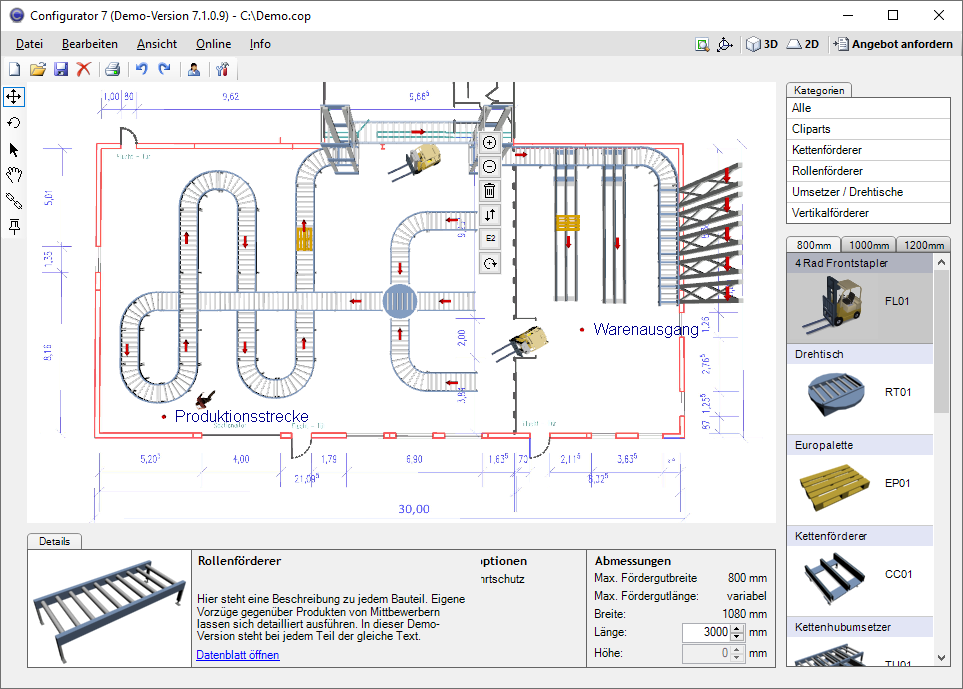Open the settings tools icon in the toolbar
The image size is (963, 689).
222,69
